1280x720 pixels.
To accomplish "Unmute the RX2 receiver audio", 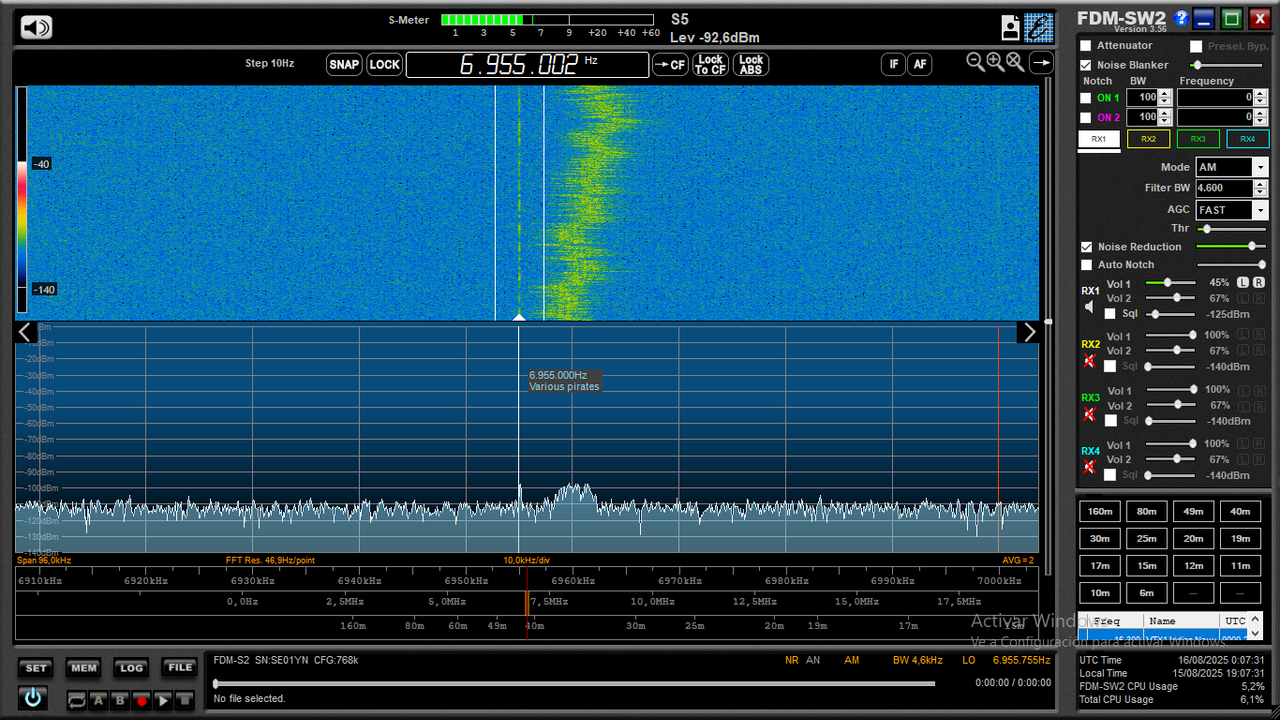I will coord(1090,360).
